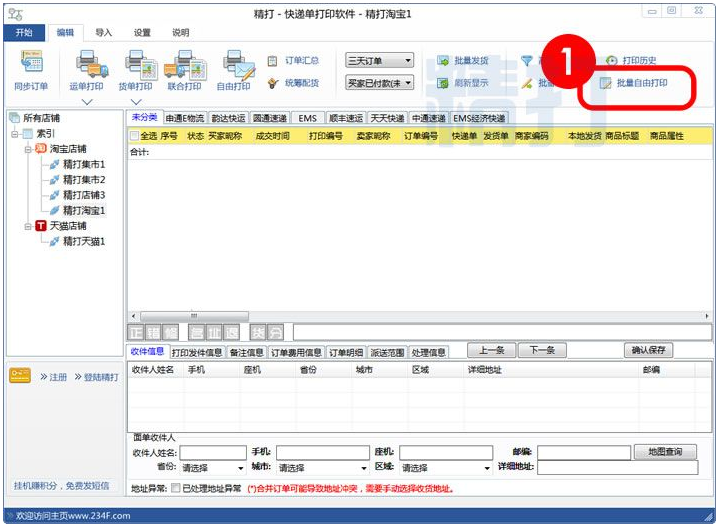Image resolution: width=718 pixels, height=526 pixels.
Task: Collapse the 天猫店铺 tree node
Action: point(28,226)
